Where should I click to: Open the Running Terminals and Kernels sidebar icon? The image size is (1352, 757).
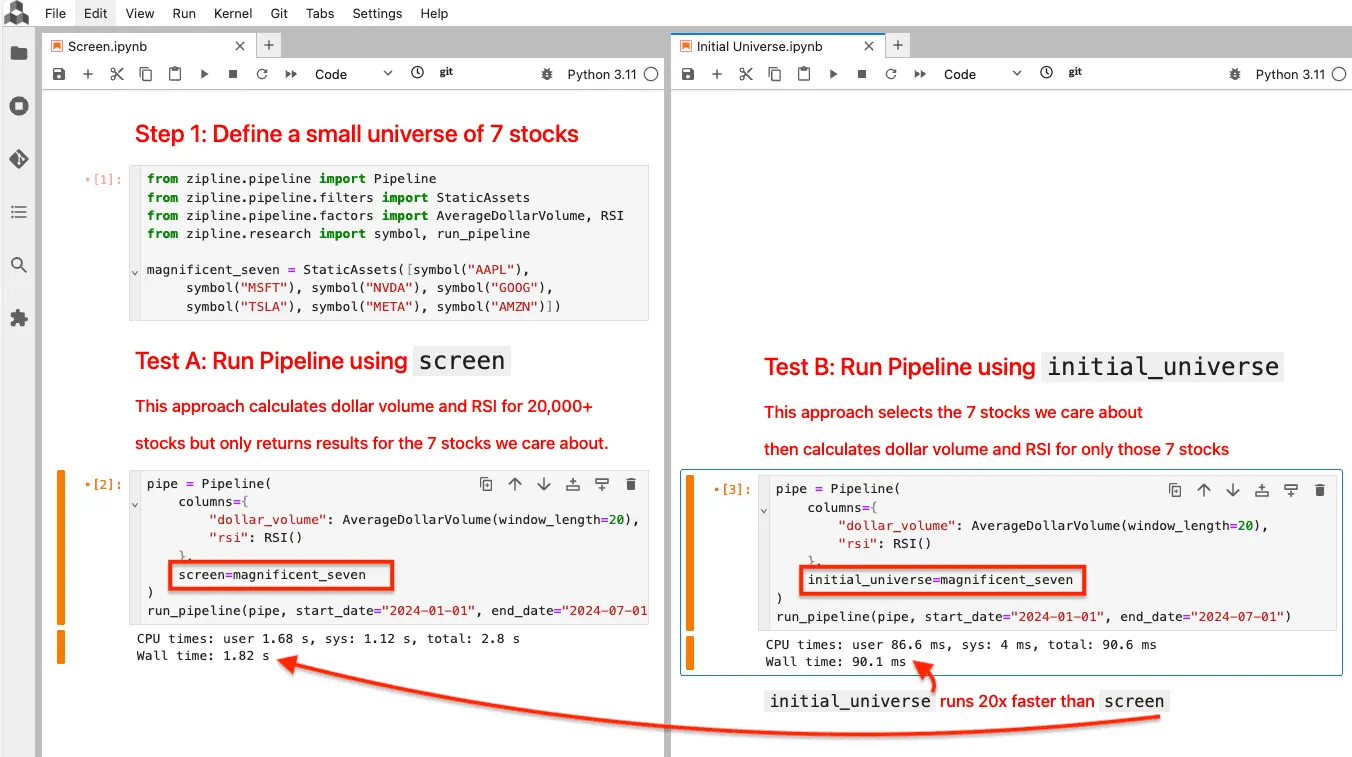coord(19,106)
